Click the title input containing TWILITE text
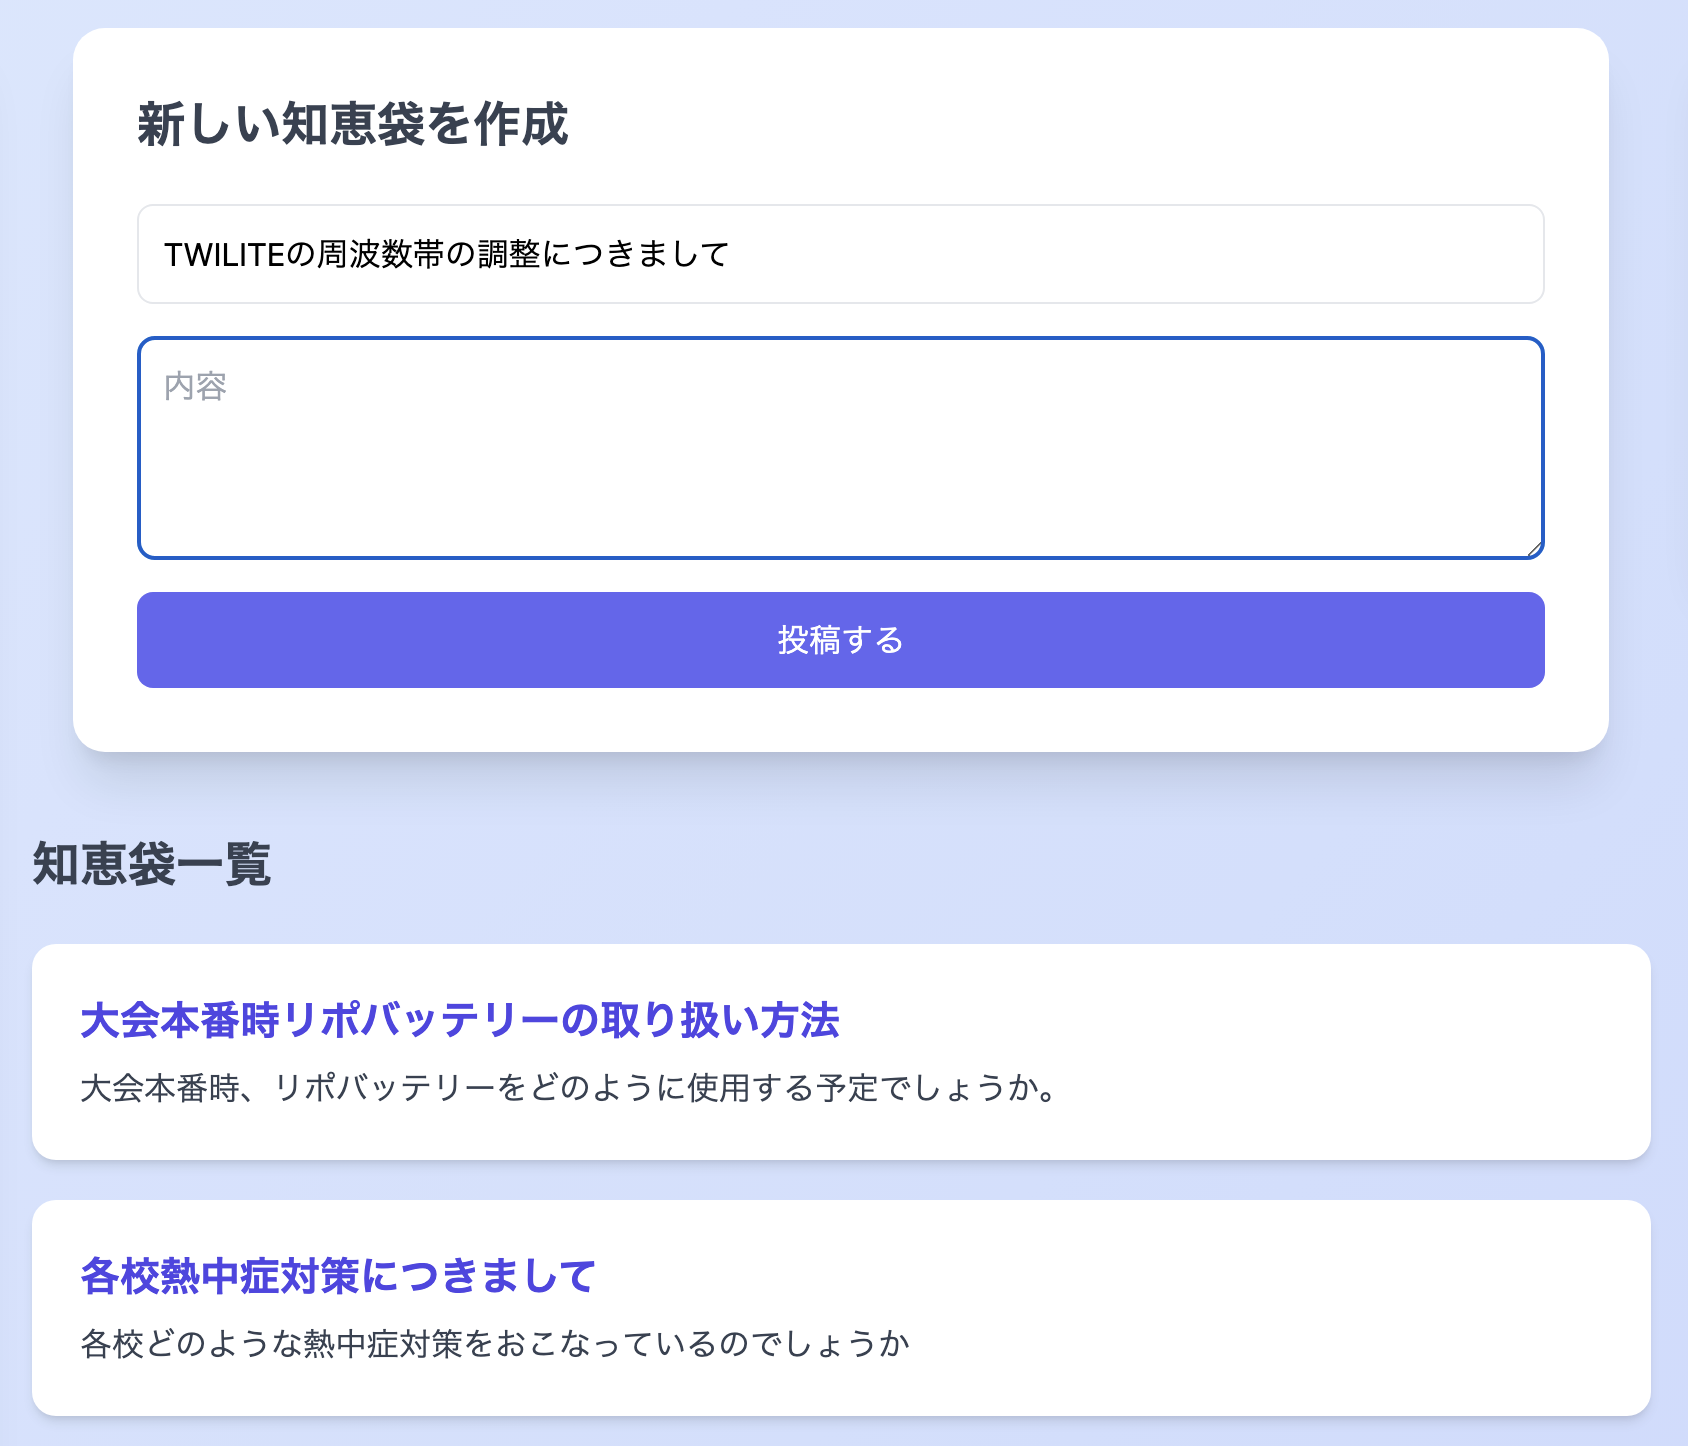This screenshot has height=1446, width=1688. click(x=840, y=254)
